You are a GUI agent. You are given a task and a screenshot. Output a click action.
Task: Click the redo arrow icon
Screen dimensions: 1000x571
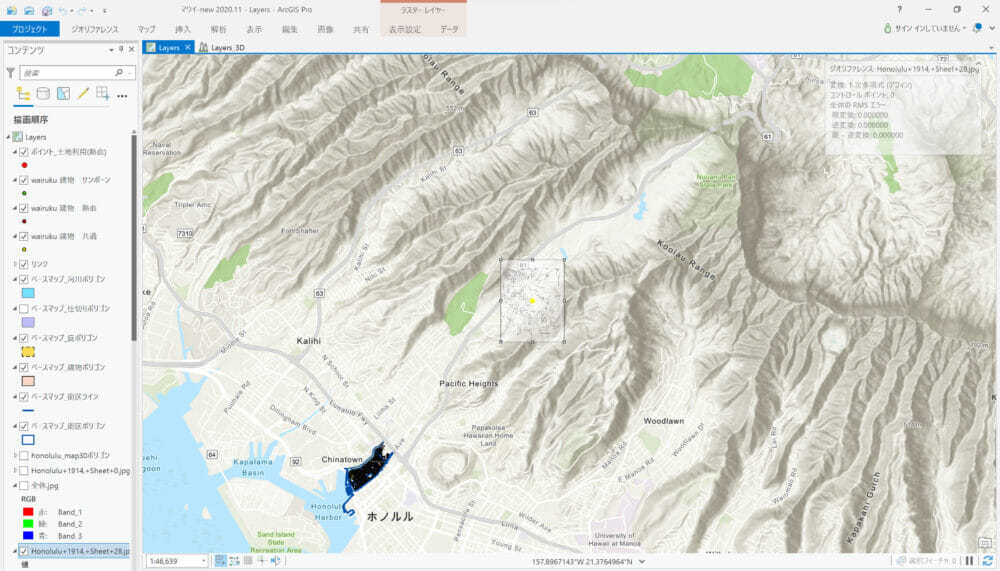click(x=82, y=10)
